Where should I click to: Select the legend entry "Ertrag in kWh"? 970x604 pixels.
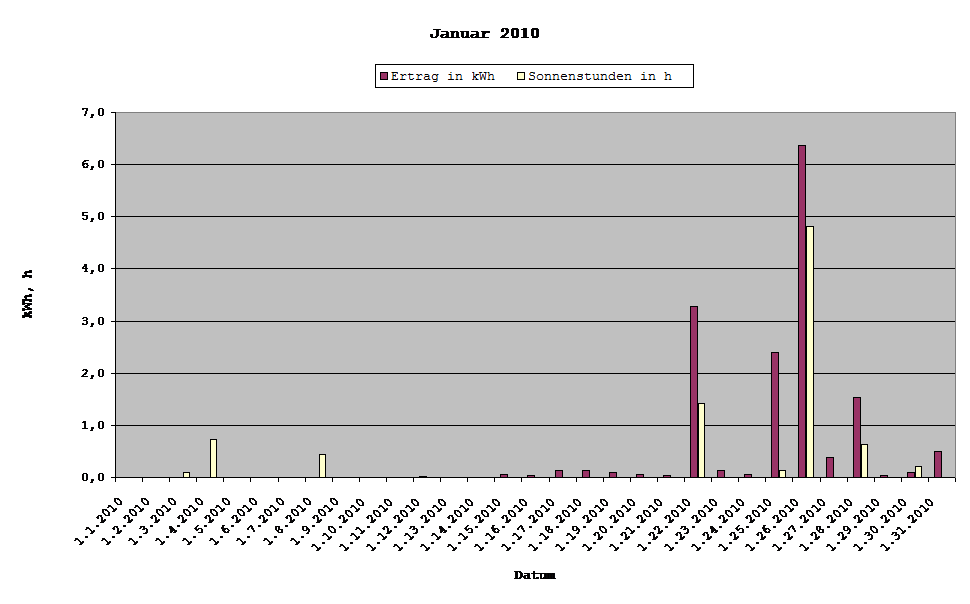click(x=443, y=75)
